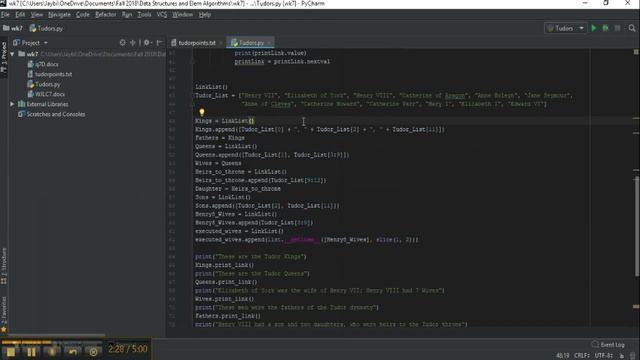The image size is (640, 360).
Task: Open the Code menu
Action: click(x=82, y=14)
